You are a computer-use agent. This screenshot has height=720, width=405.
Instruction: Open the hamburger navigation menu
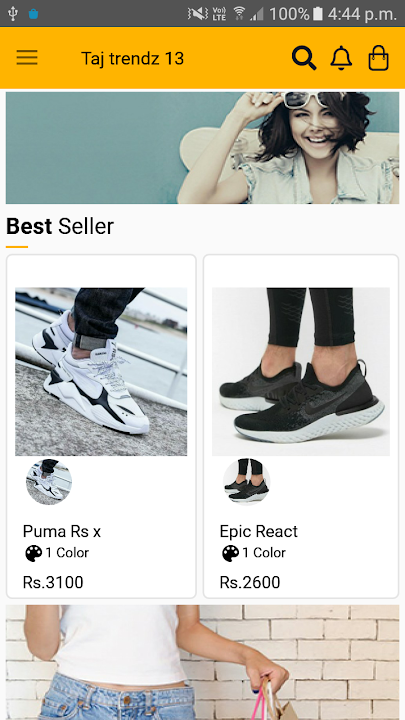coord(27,58)
